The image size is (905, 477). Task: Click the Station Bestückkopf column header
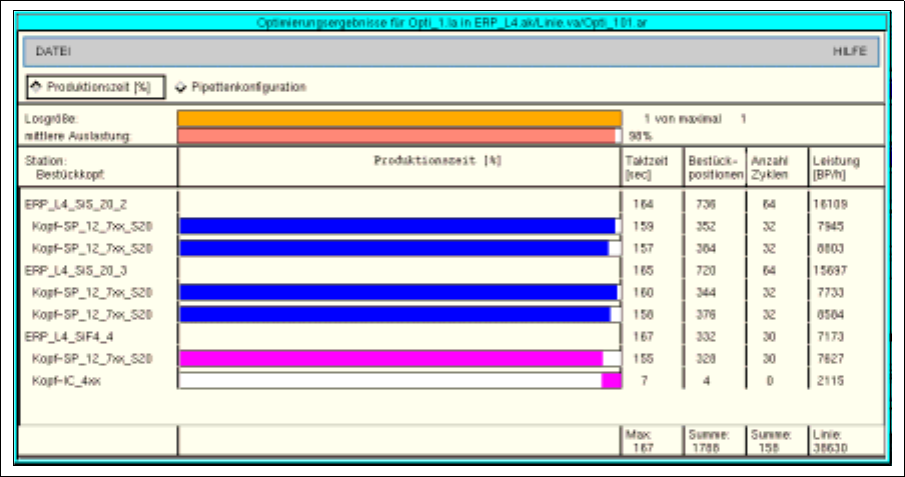point(65,167)
